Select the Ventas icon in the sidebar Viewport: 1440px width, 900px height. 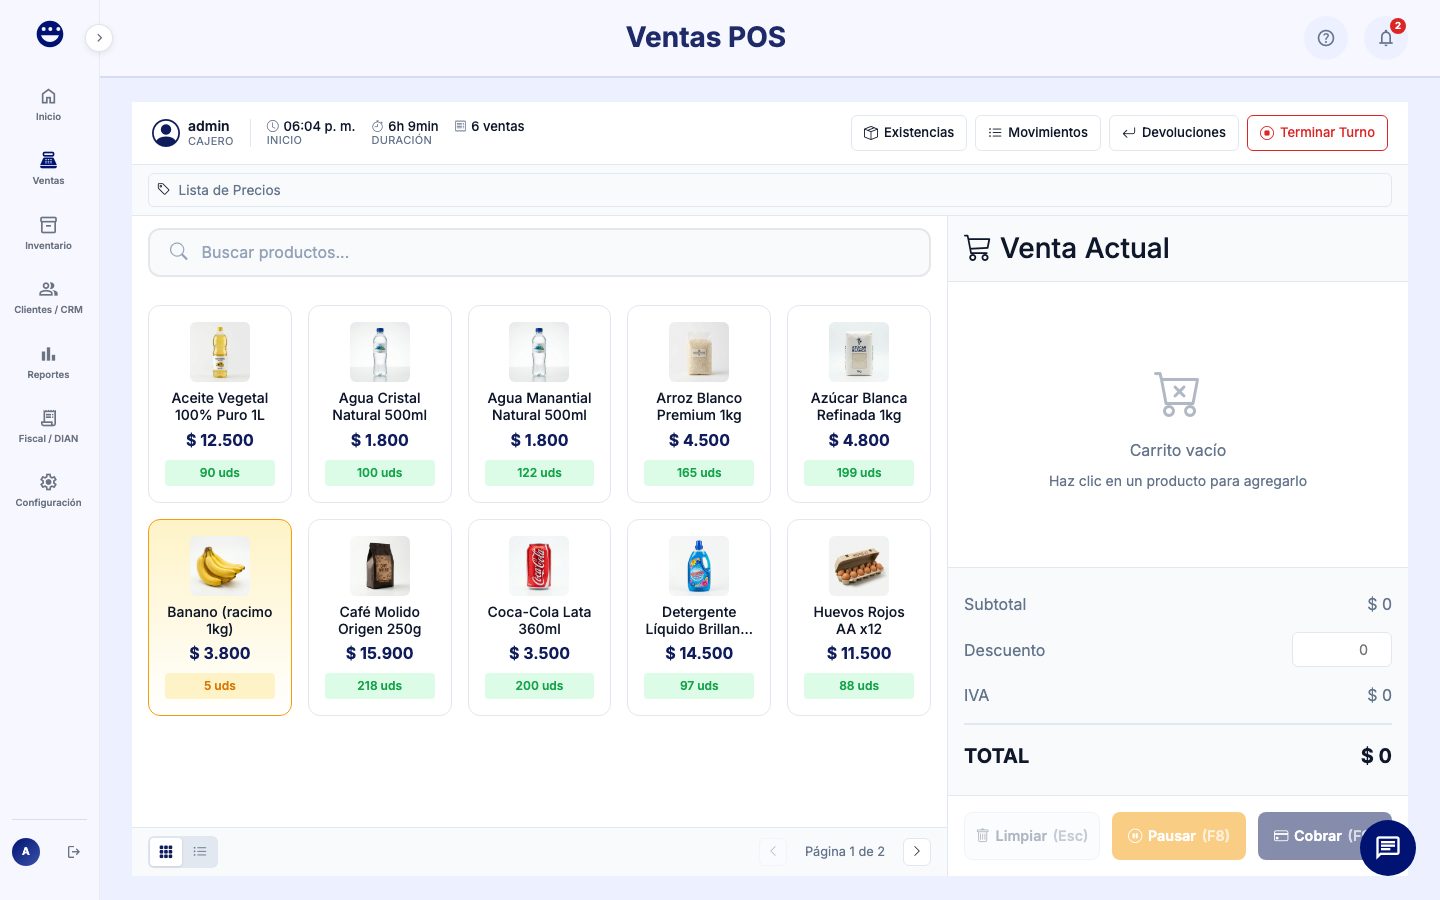48,168
